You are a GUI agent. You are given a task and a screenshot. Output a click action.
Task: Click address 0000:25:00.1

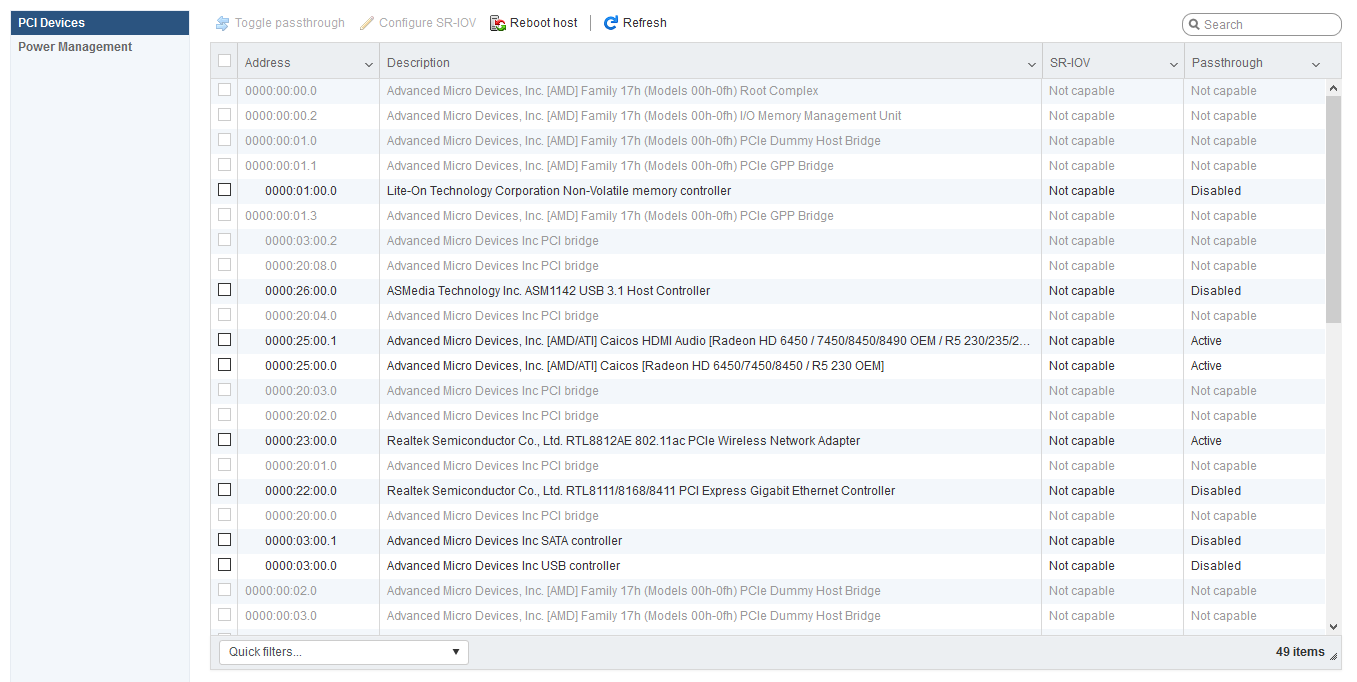click(301, 341)
